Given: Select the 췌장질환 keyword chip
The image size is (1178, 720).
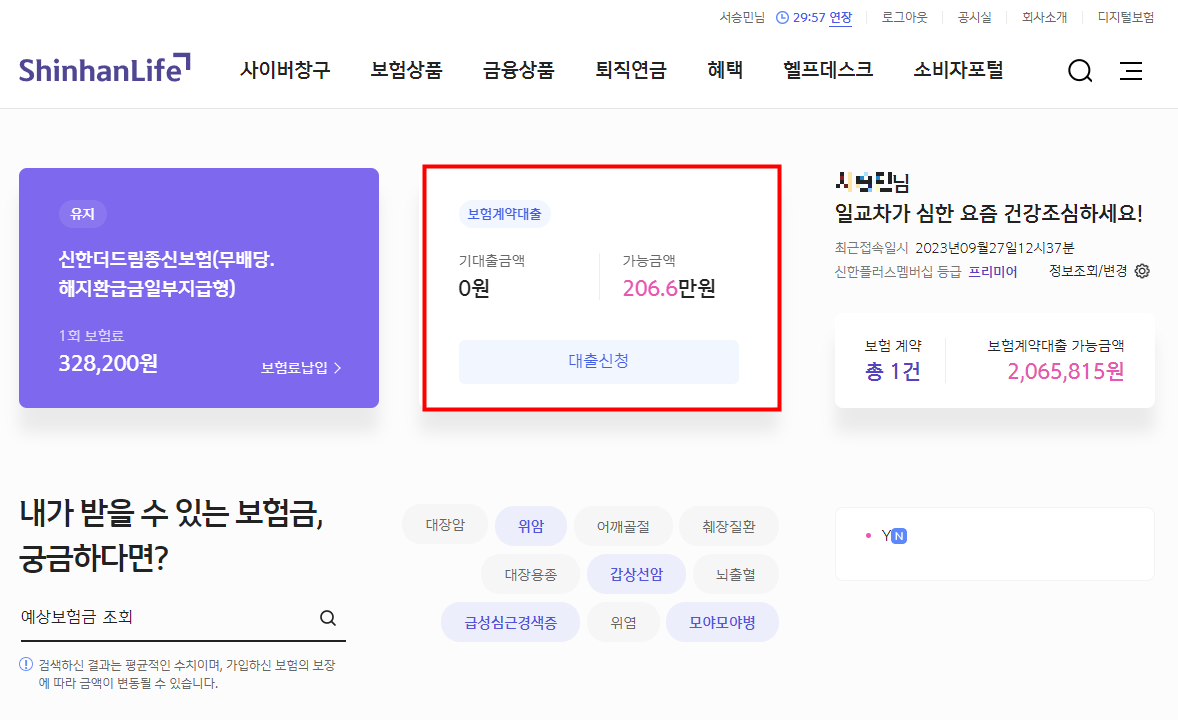Looking at the screenshot, I should (x=729, y=526).
